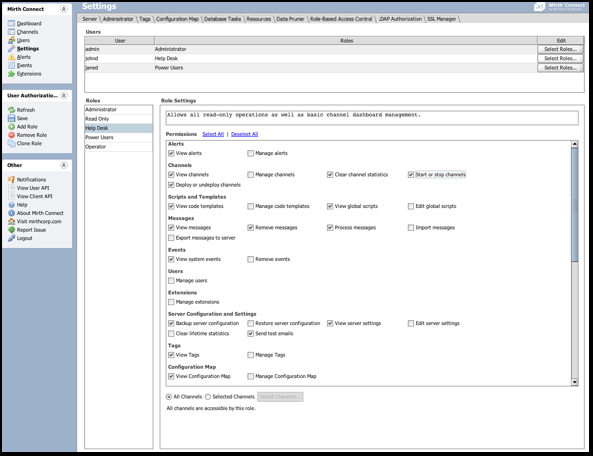The width and height of the screenshot is (593, 456).
Task: Open the Help question icon
Action: pos(11,205)
